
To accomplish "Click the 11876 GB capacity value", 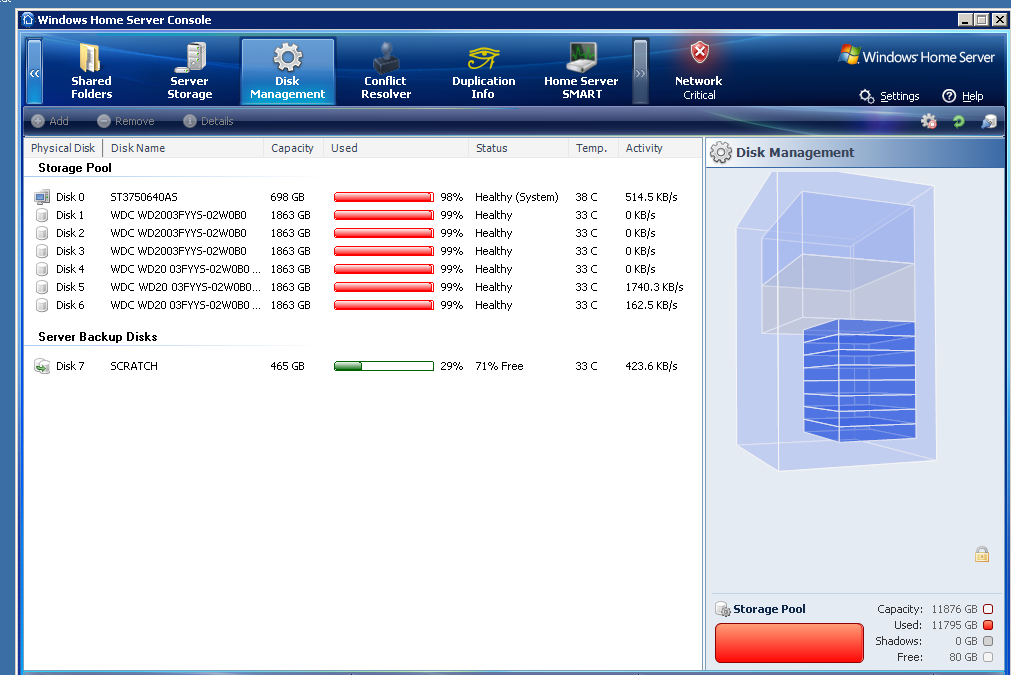I will 954,609.
